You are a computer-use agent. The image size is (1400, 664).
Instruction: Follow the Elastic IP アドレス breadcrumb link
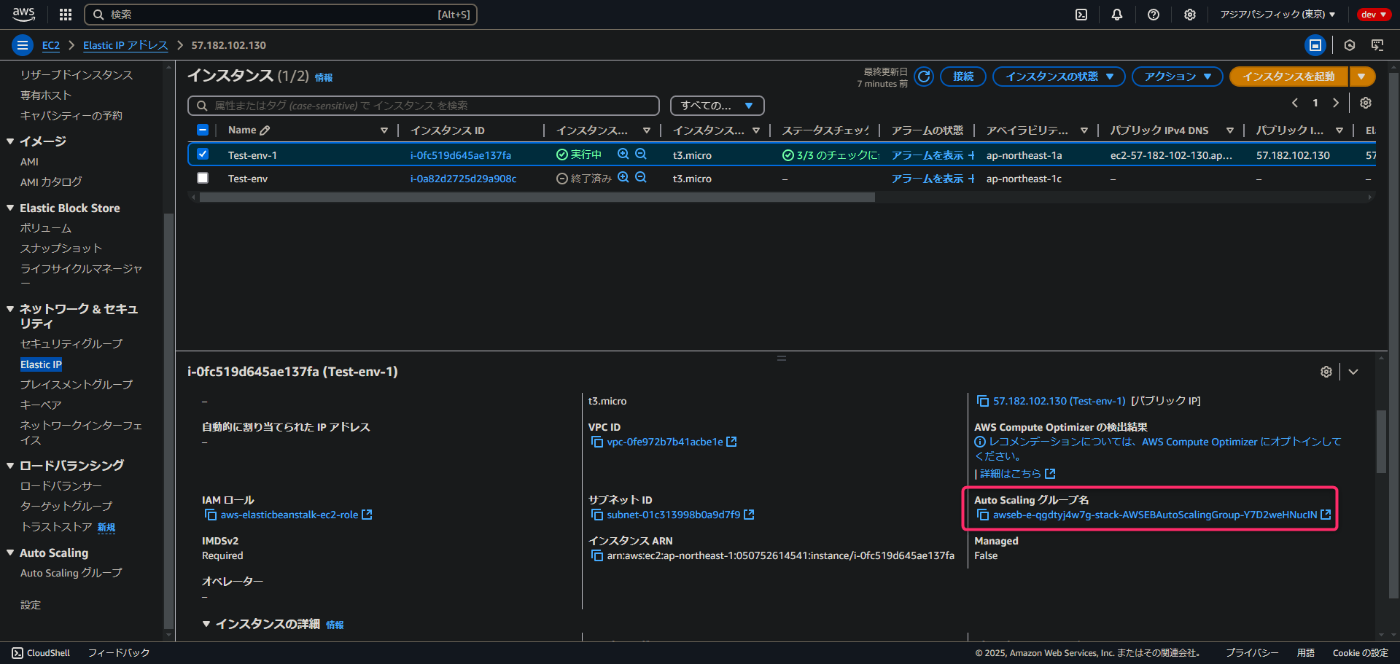tap(125, 46)
